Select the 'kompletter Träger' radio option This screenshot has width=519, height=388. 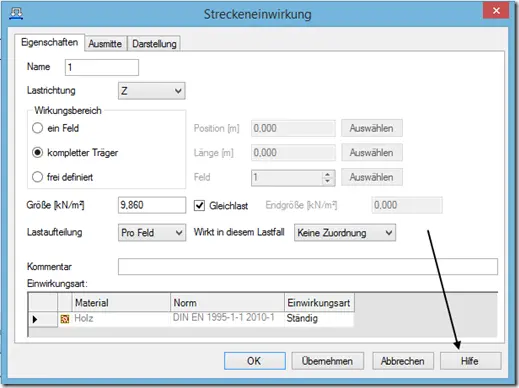pos(37,153)
